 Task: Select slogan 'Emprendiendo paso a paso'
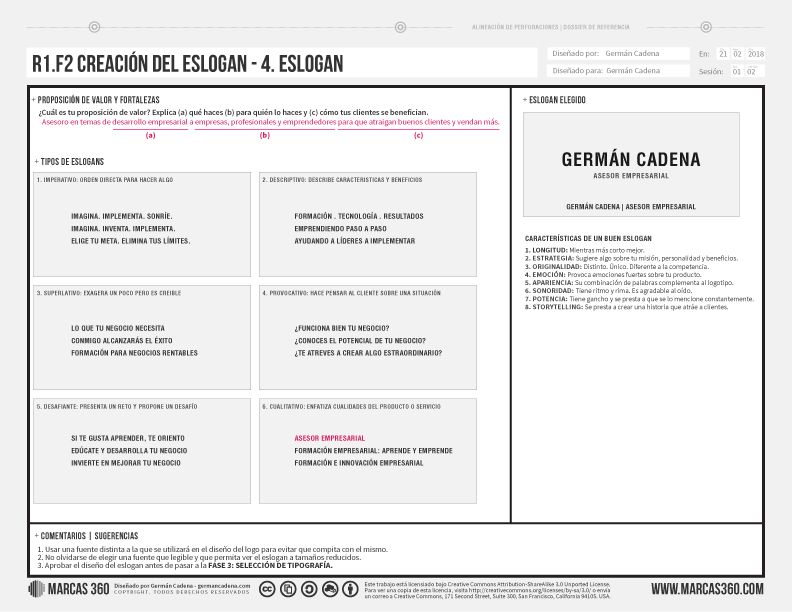(x=340, y=229)
